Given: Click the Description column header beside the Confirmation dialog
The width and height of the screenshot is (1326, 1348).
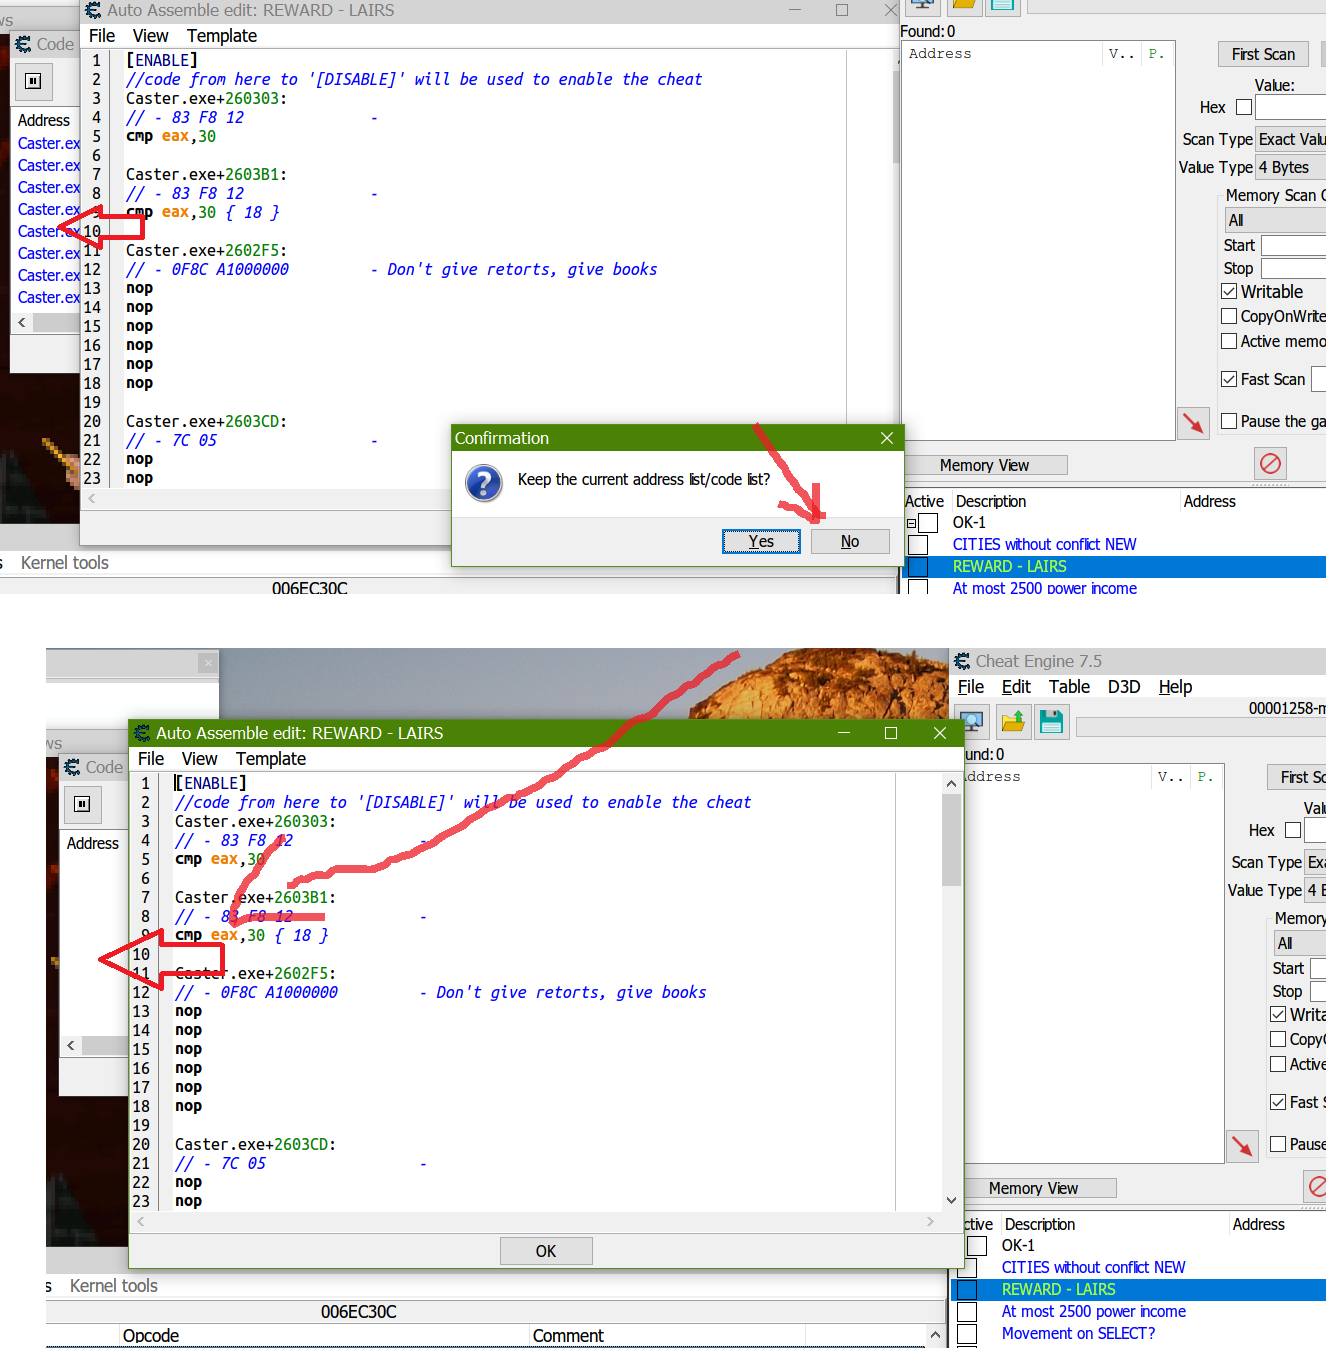Looking at the screenshot, I should [x=991, y=501].
